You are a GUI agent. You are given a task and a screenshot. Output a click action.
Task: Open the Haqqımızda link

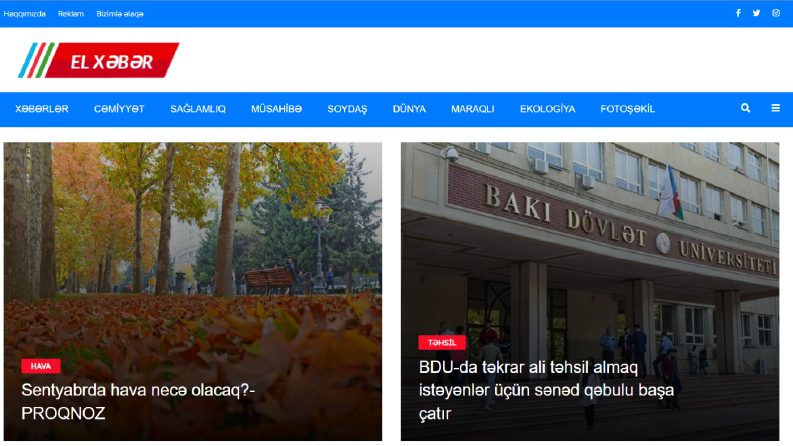pyautogui.click(x=24, y=14)
